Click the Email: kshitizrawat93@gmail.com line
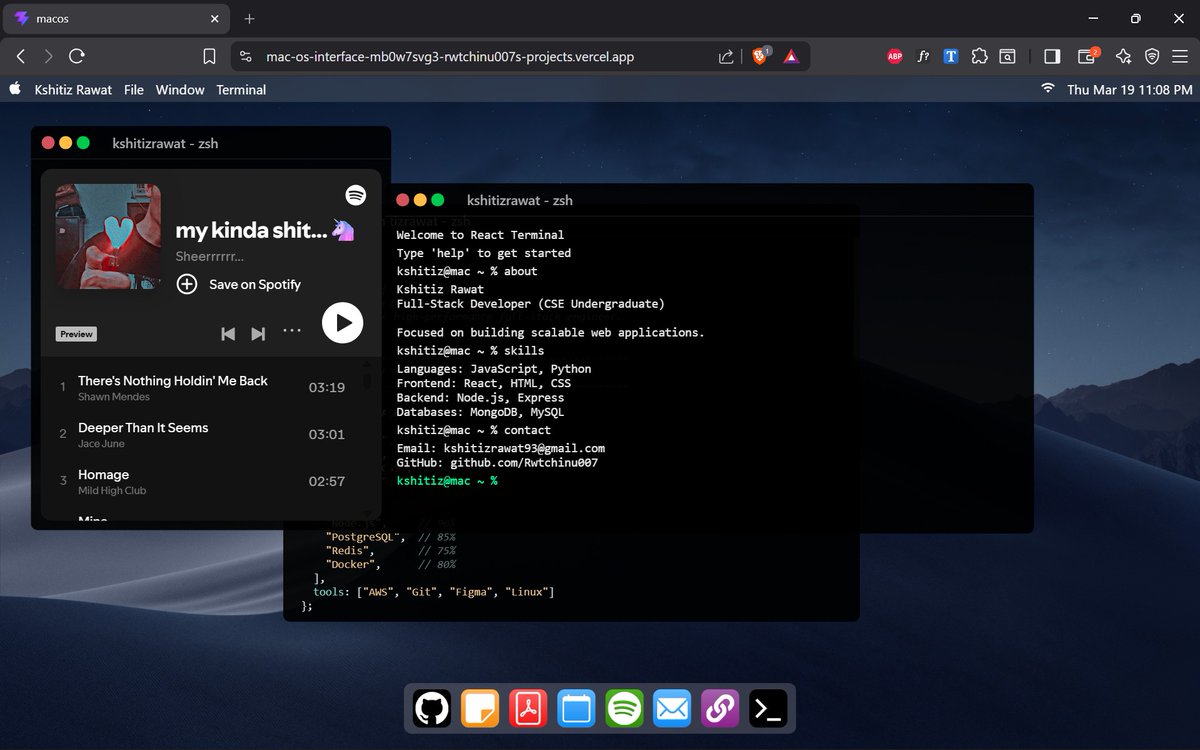The height and width of the screenshot is (750, 1200). point(500,448)
